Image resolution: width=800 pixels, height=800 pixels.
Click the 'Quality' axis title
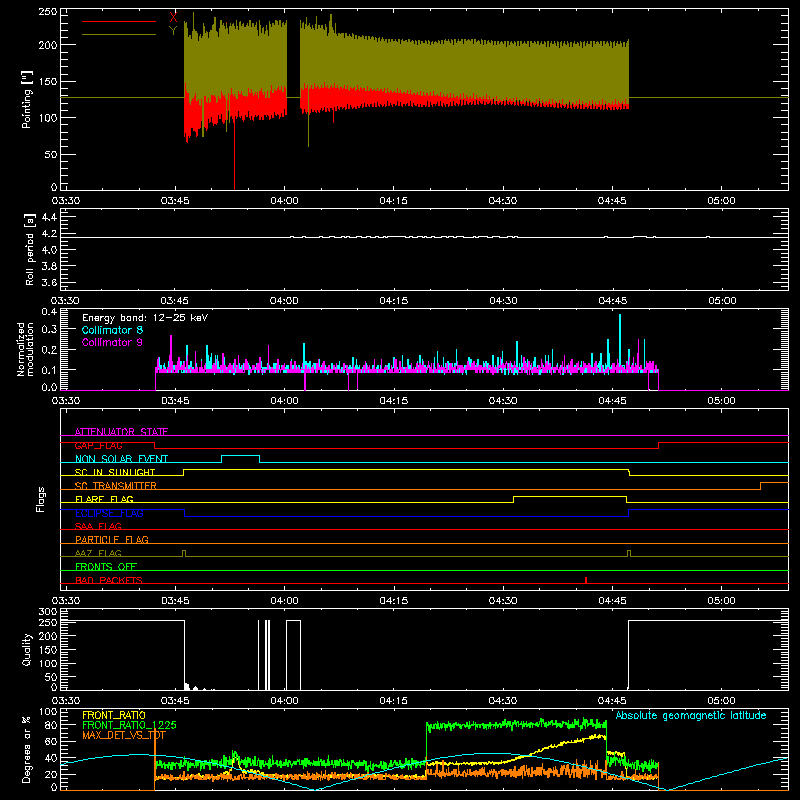(27, 649)
